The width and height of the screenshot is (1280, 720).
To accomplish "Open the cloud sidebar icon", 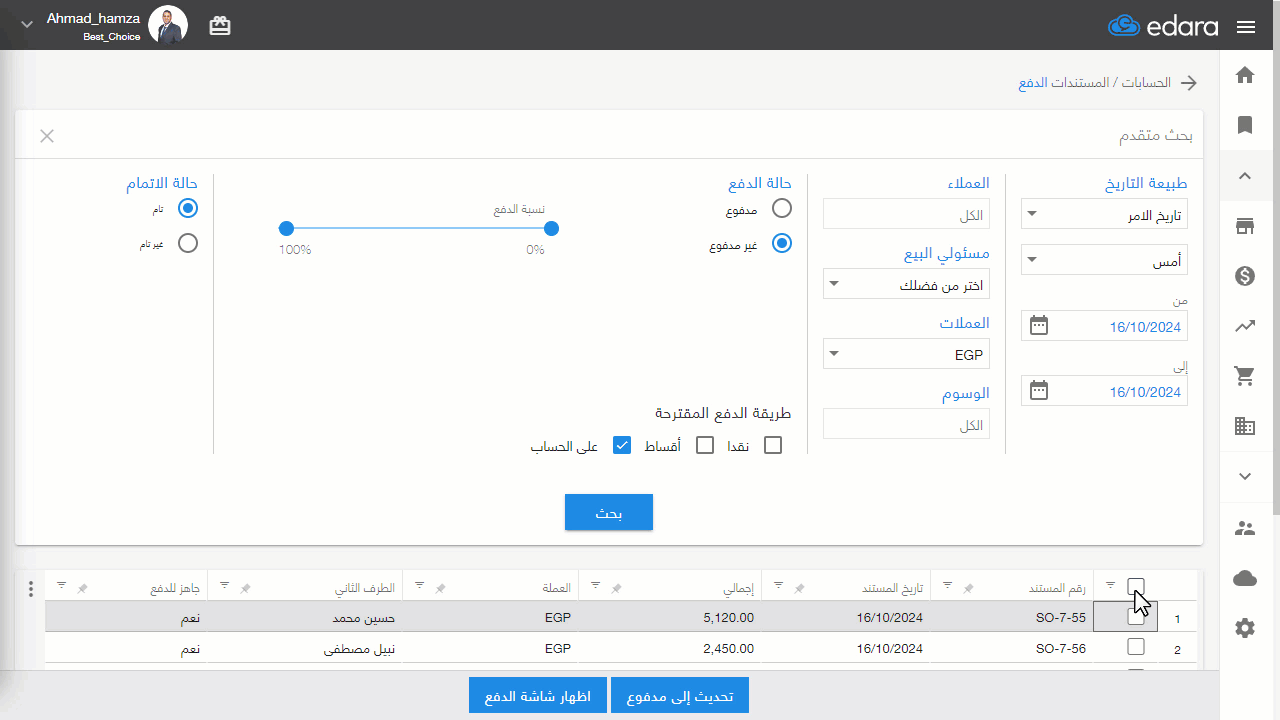I will coord(1245,578).
